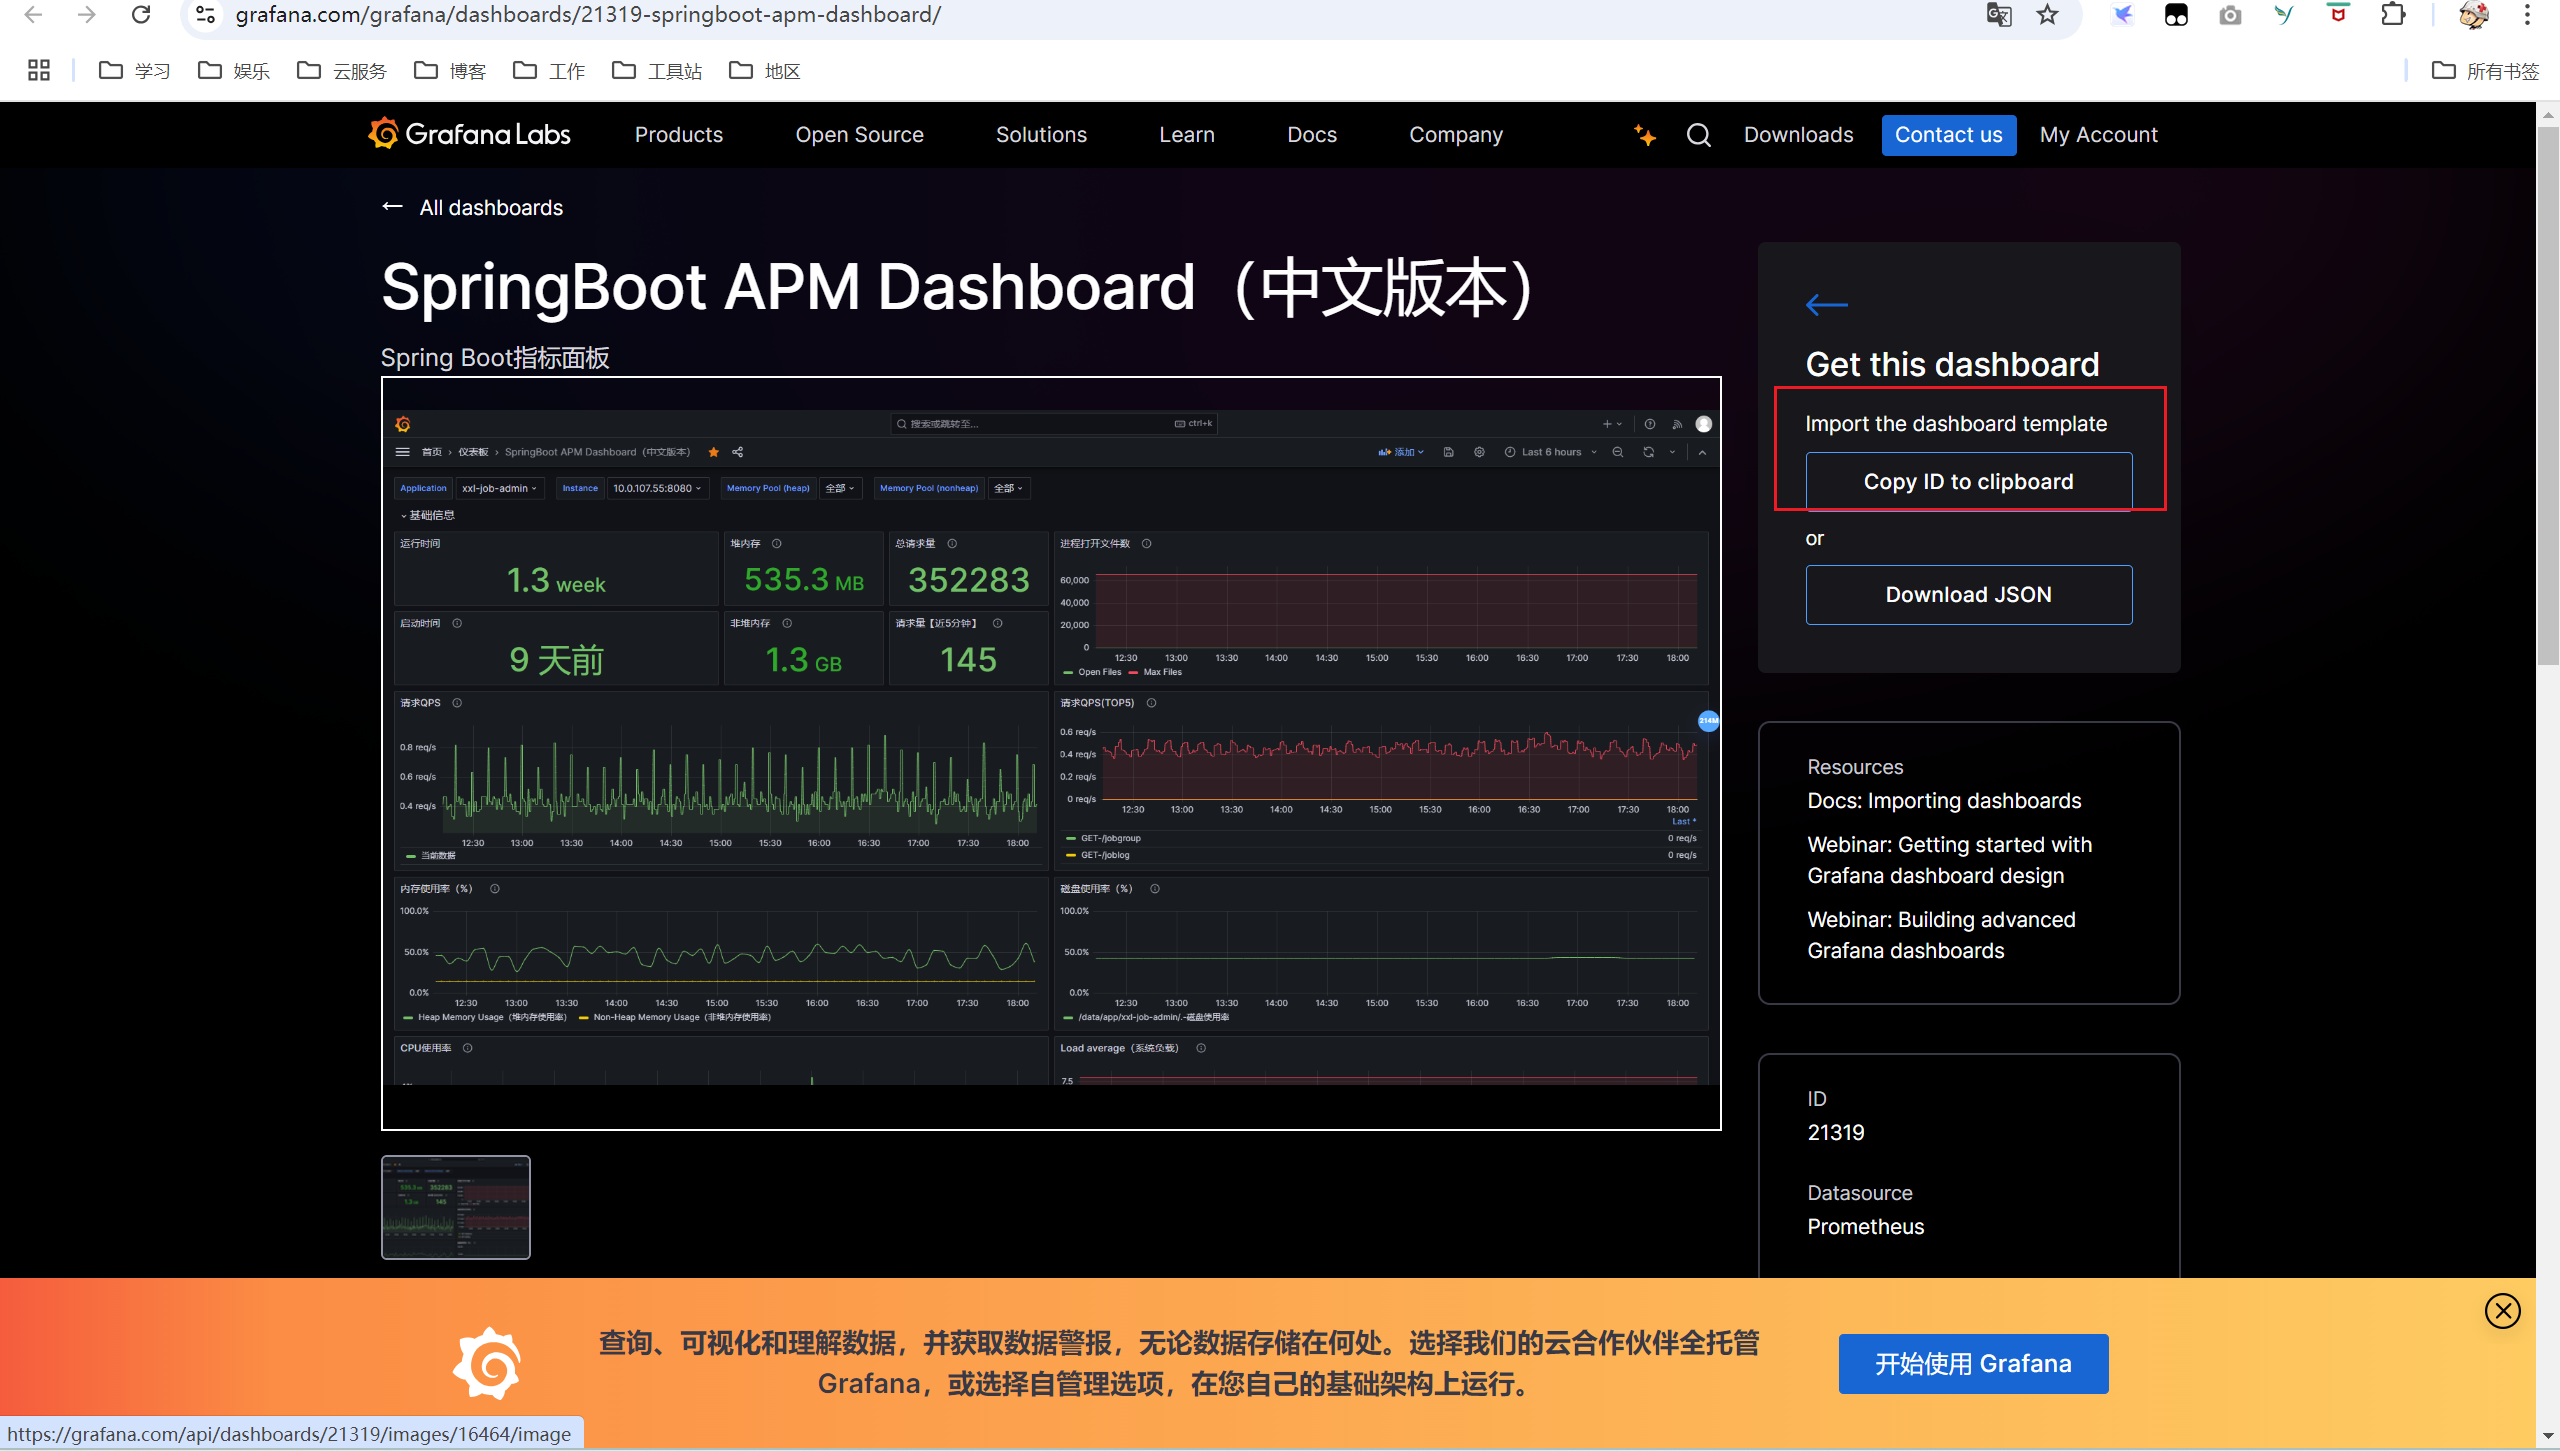Open the 地区 bookmark folder
The height and width of the screenshot is (1451, 2560).
pyautogui.click(x=765, y=70)
